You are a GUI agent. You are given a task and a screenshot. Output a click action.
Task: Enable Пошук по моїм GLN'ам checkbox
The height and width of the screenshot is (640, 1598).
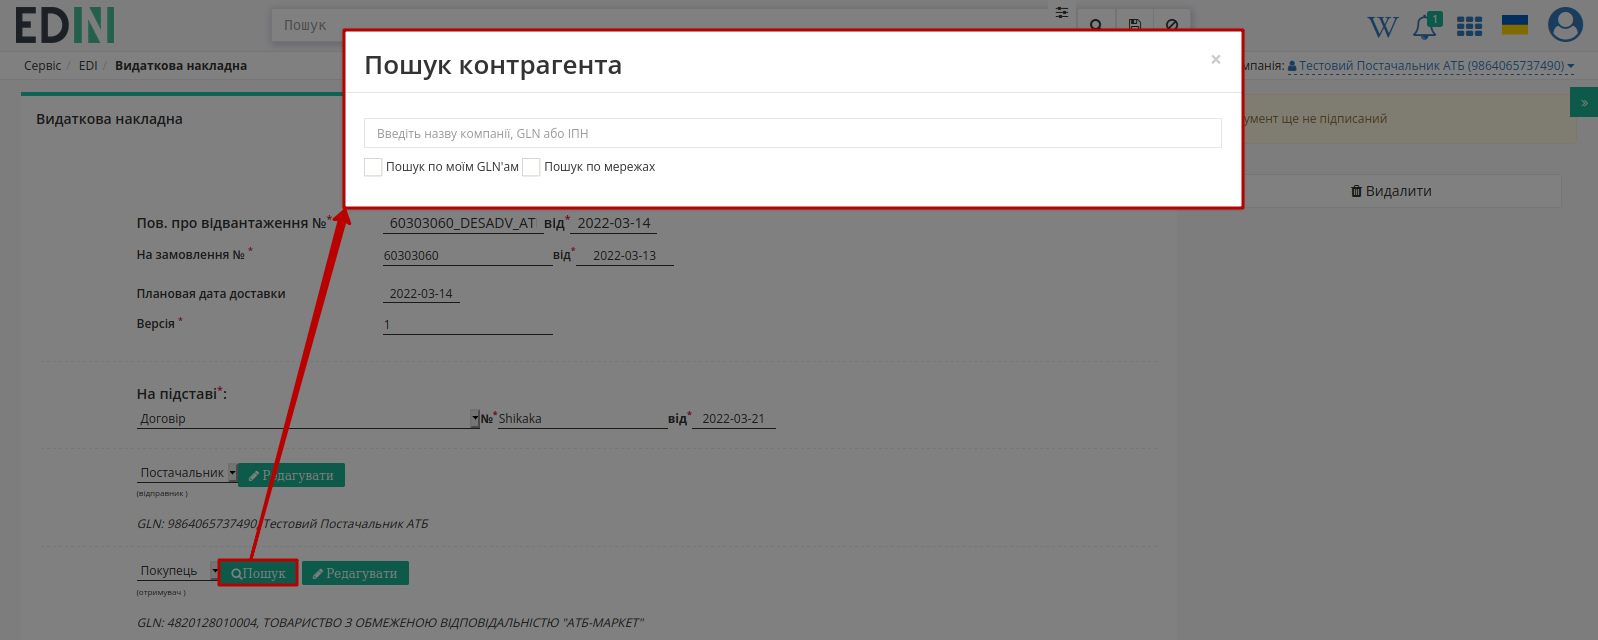click(x=373, y=167)
